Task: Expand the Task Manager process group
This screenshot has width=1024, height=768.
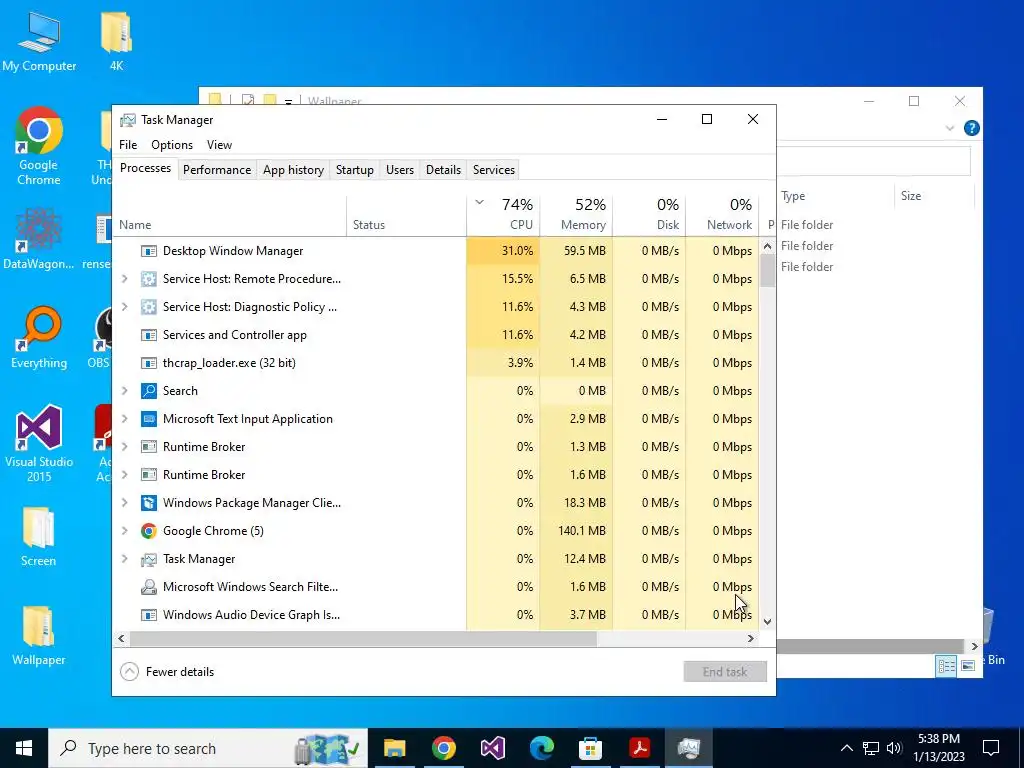Action: 125,559
